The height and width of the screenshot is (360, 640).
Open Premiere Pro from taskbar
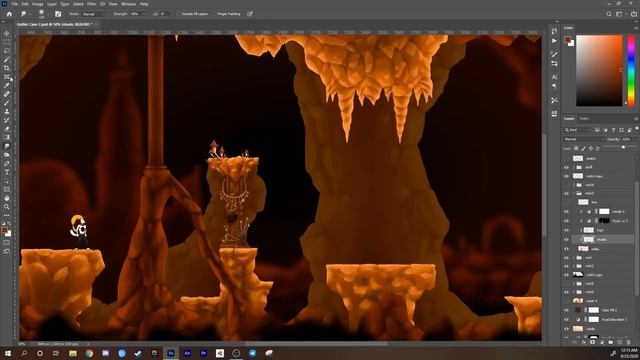pos(203,353)
